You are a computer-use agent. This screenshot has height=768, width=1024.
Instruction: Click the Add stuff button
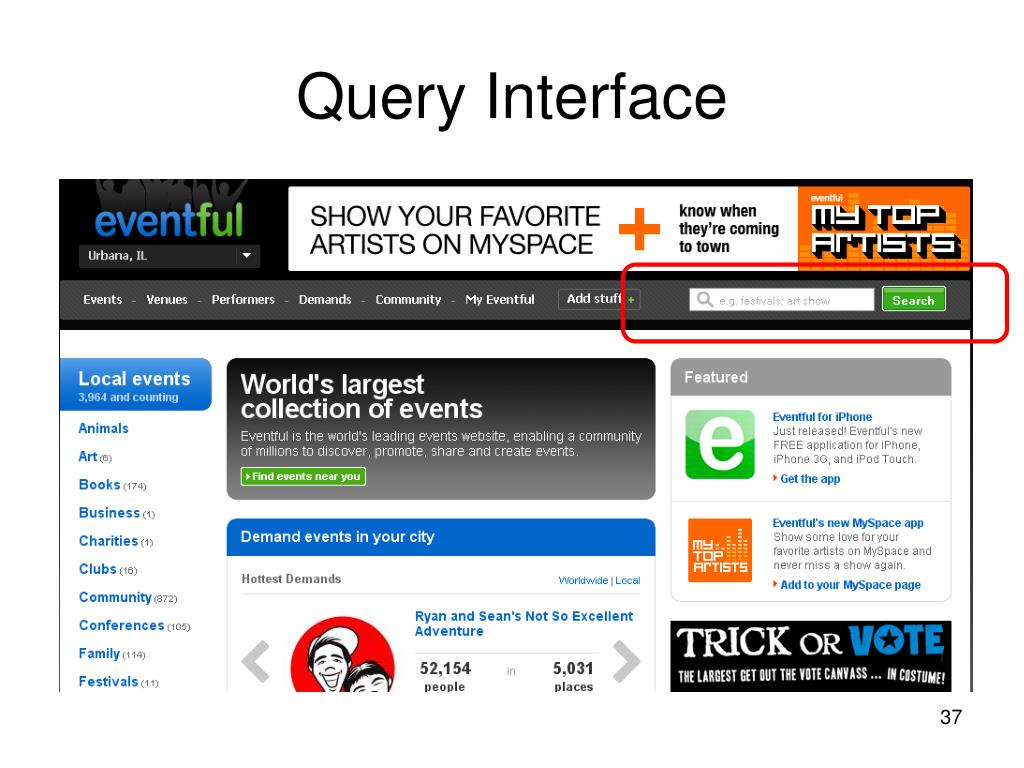[599, 299]
